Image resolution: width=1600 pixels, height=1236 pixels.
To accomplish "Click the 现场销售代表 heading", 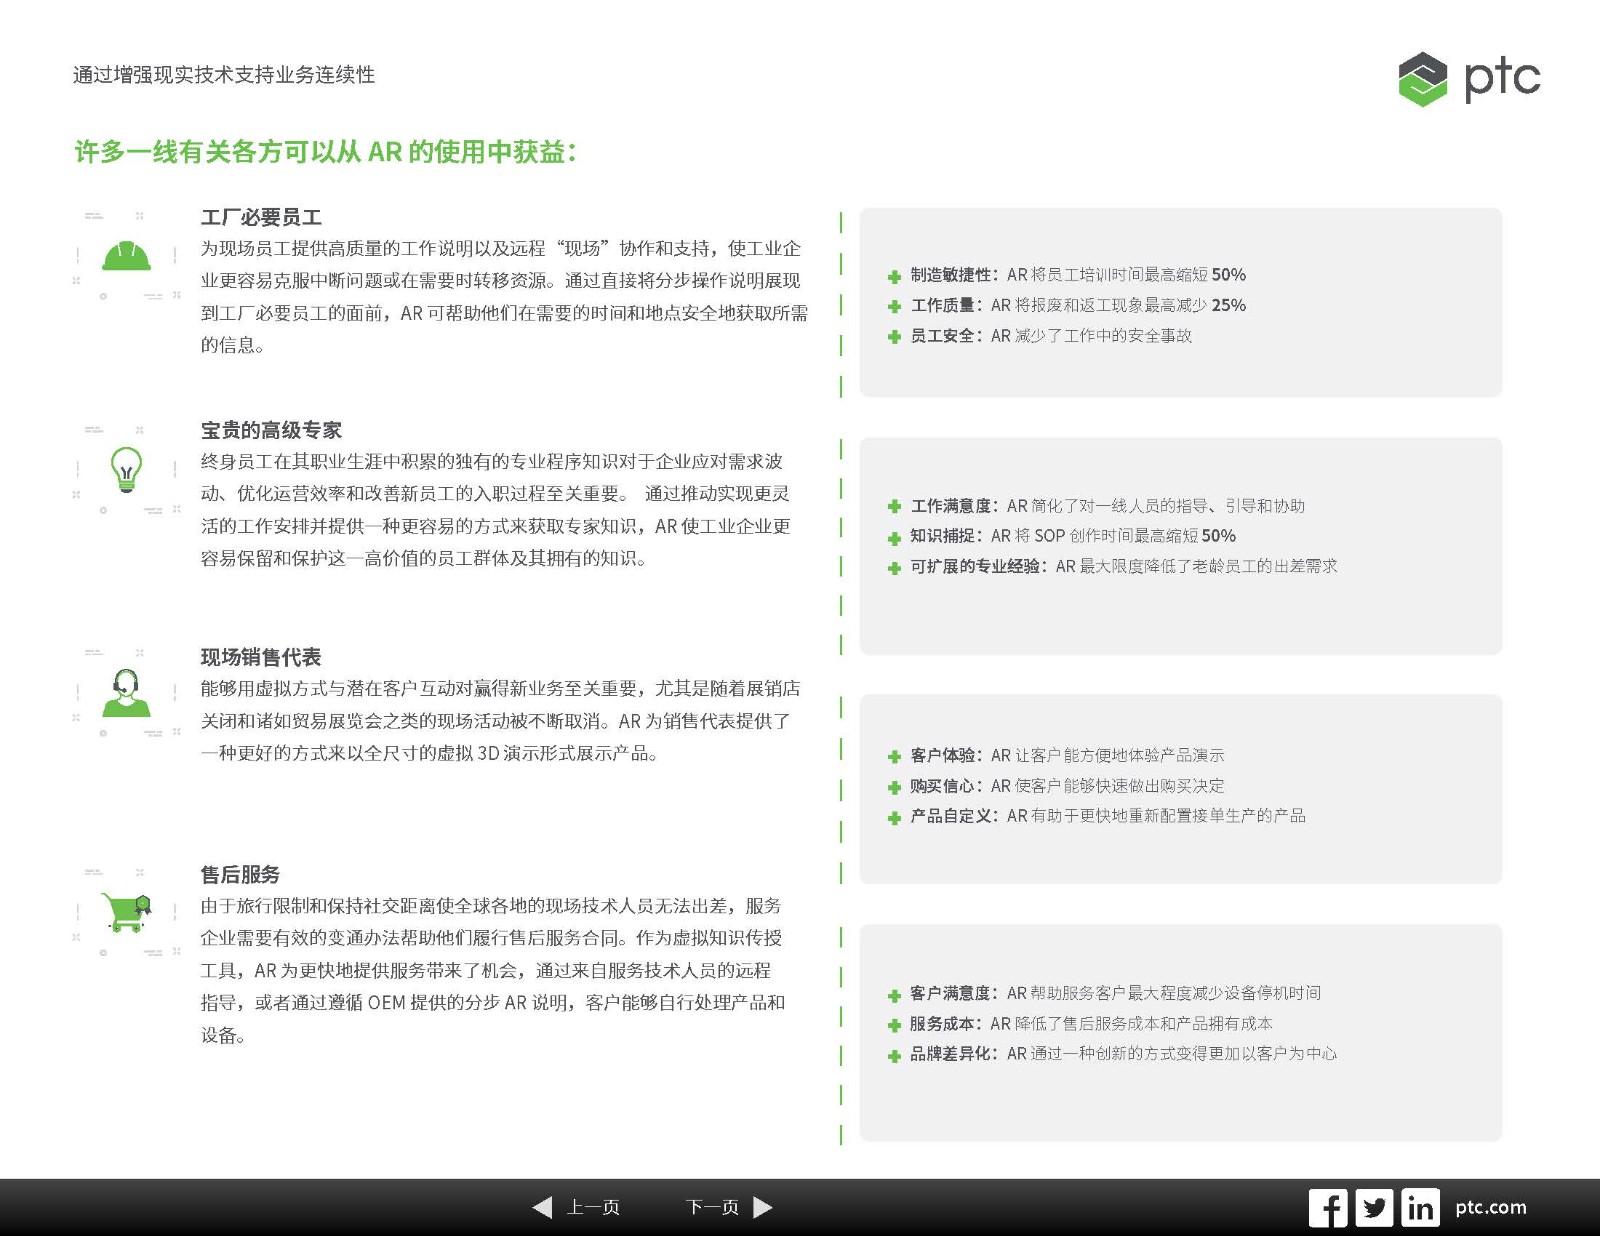I will pyautogui.click(x=261, y=657).
